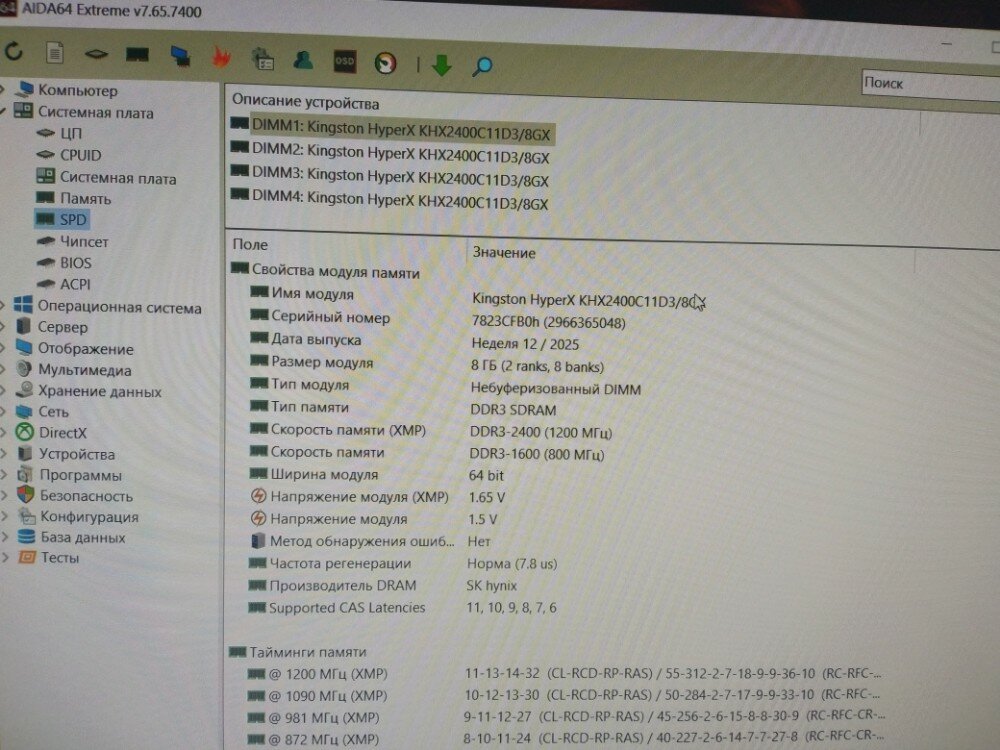Image resolution: width=1000 pixels, height=750 pixels.
Task: Click the magnifier search toolbar icon
Action: pos(482,66)
